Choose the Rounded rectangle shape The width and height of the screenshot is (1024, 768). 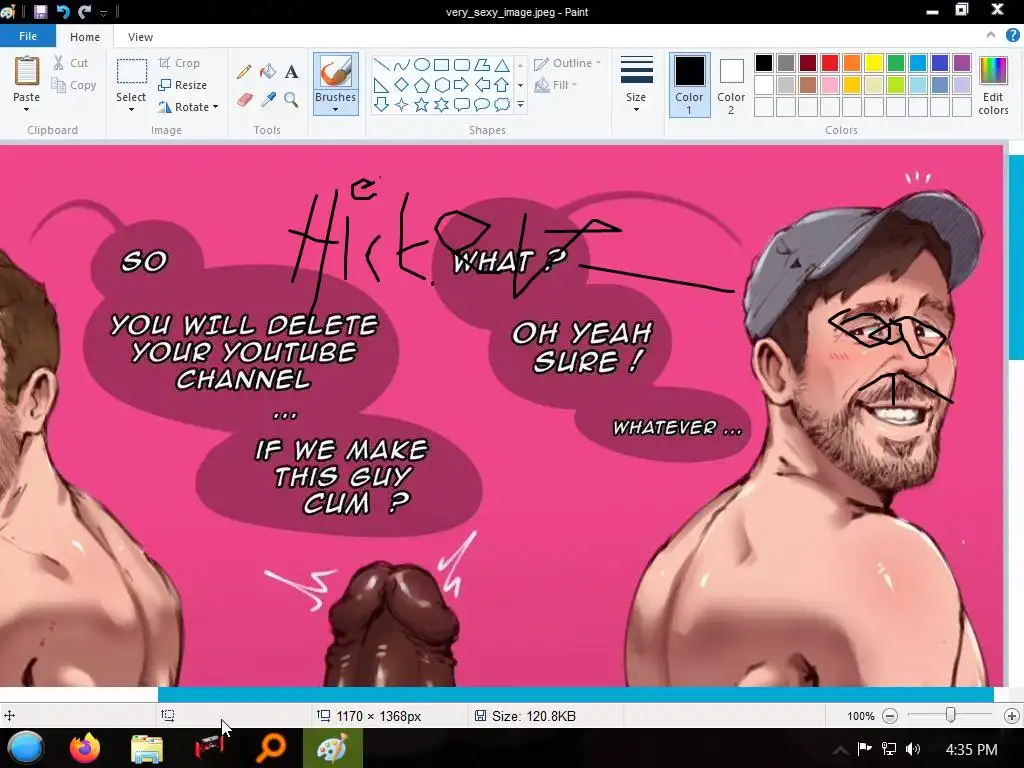tap(462, 65)
